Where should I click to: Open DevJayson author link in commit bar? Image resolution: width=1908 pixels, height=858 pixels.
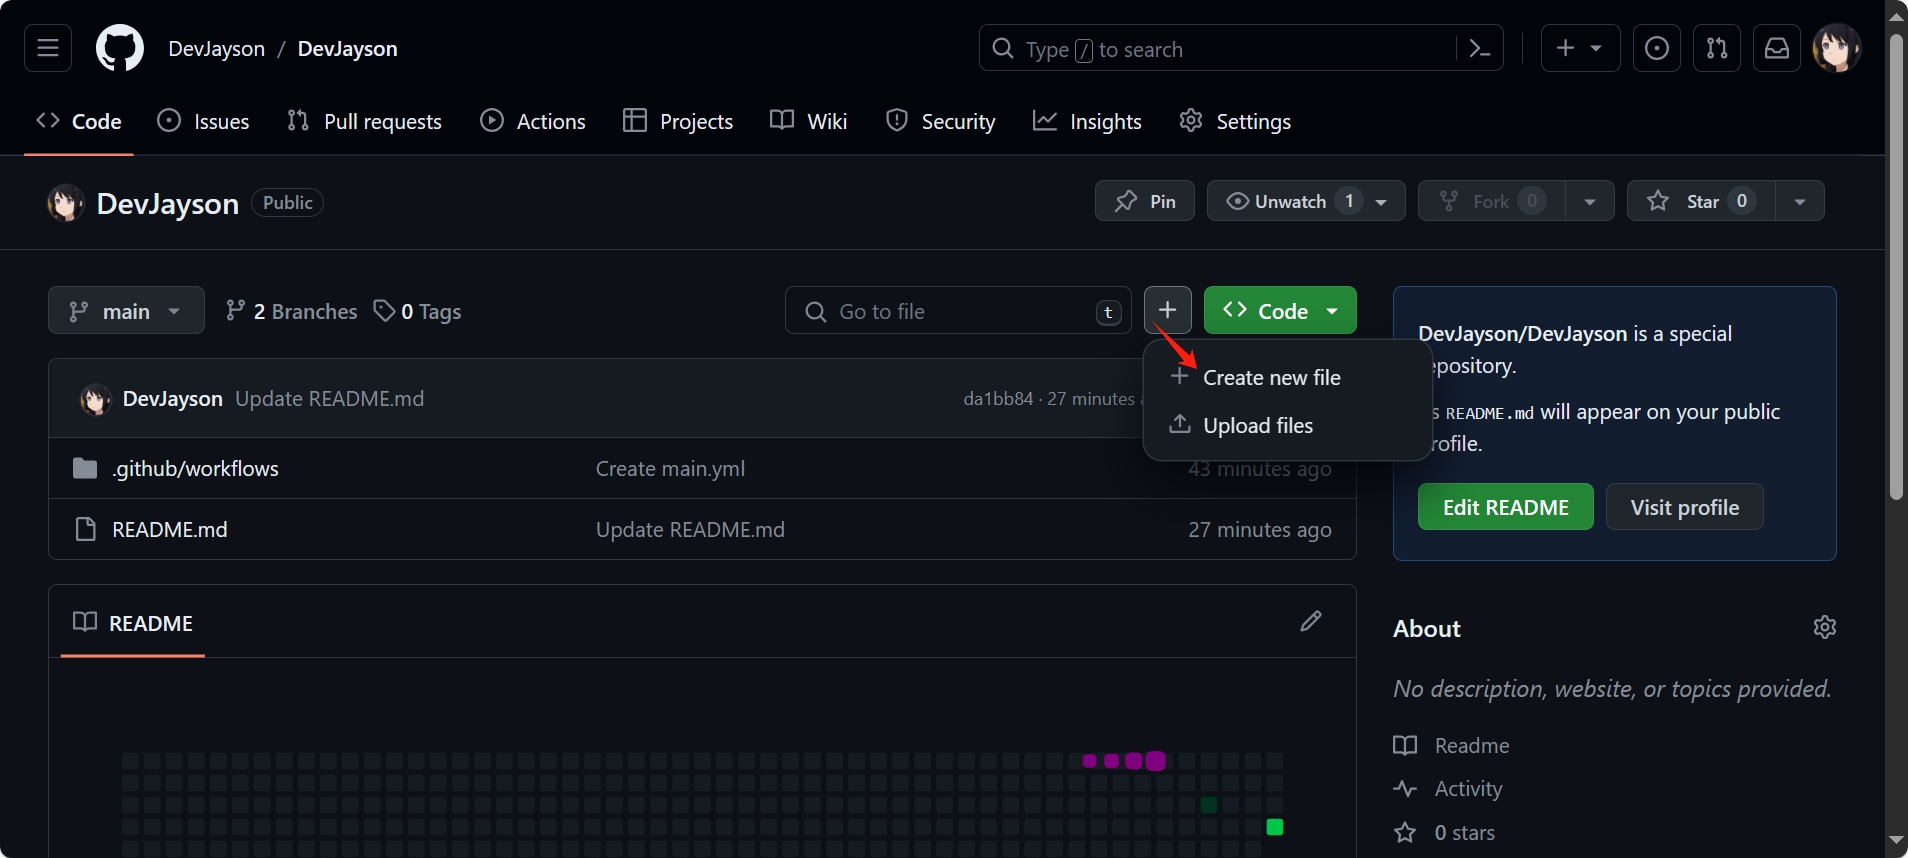(x=172, y=398)
